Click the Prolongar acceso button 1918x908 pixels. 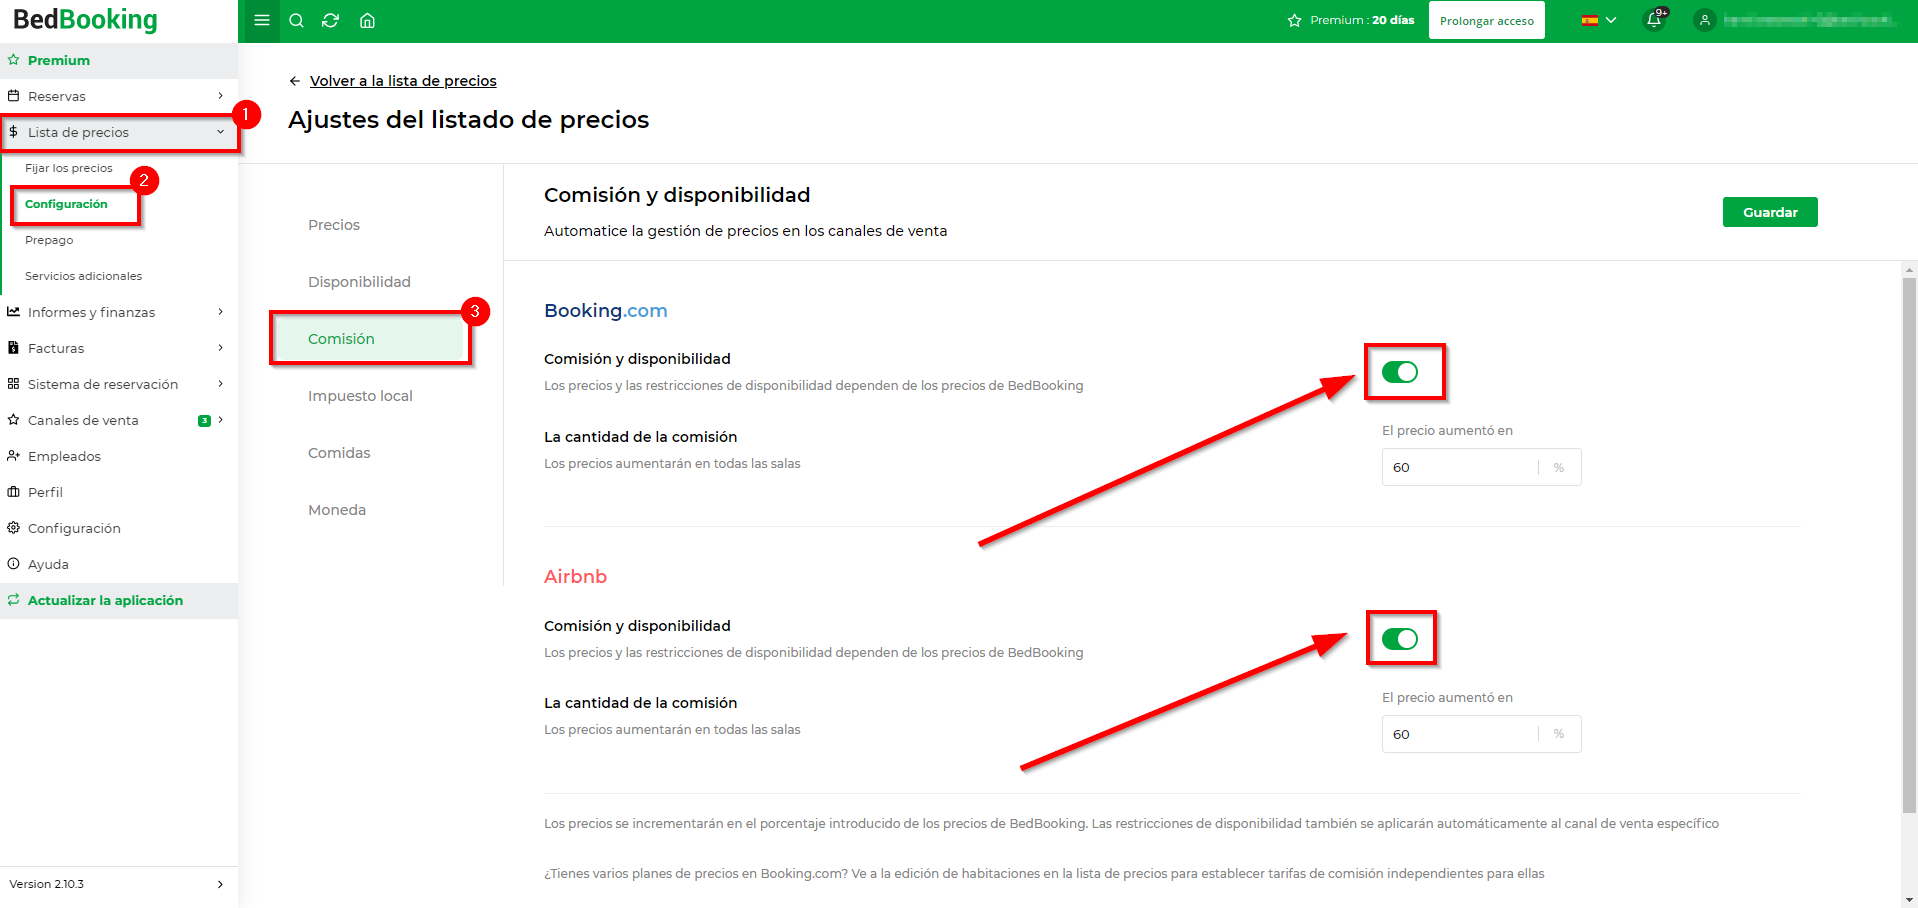click(1486, 21)
